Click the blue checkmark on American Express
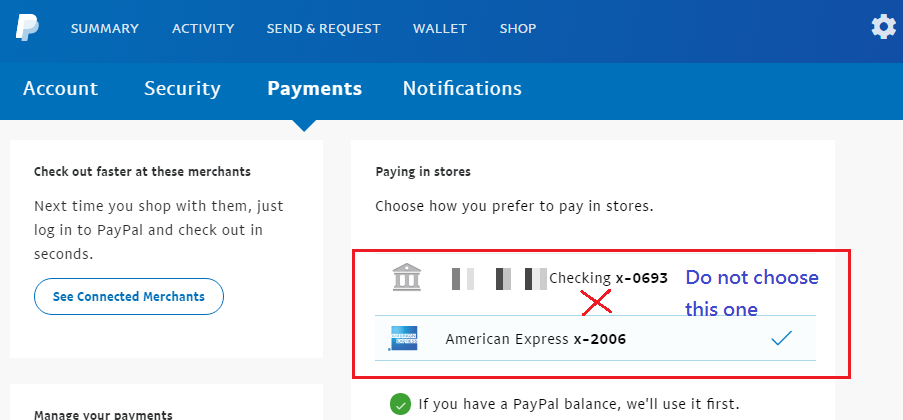The height and width of the screenshot is (420, 903). (781, 338)
